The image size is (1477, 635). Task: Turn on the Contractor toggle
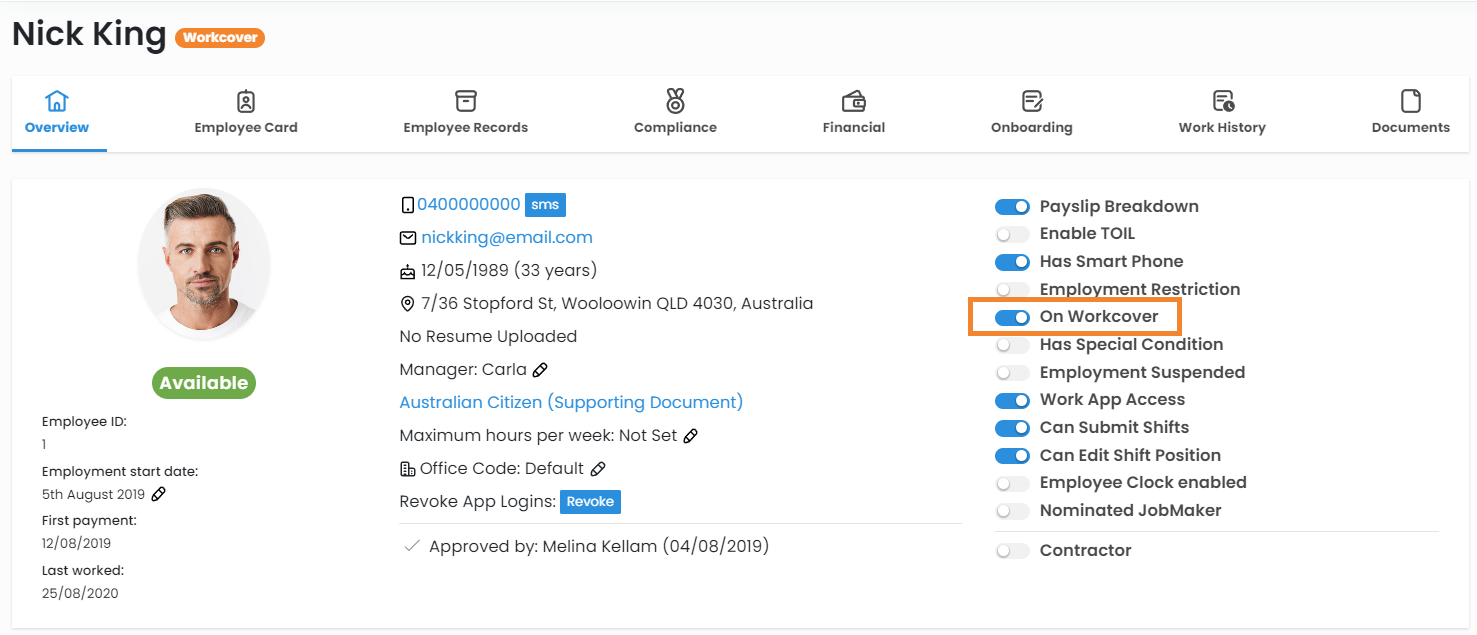click(x=1012, y=551)
